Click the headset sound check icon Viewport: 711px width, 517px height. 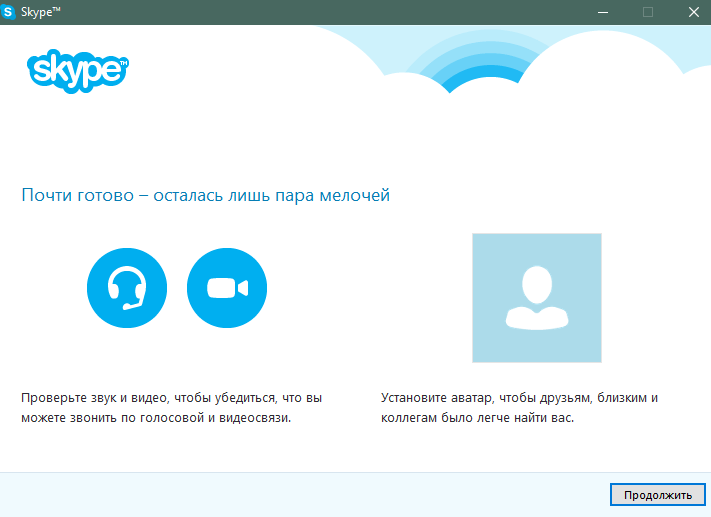[127, 288]
